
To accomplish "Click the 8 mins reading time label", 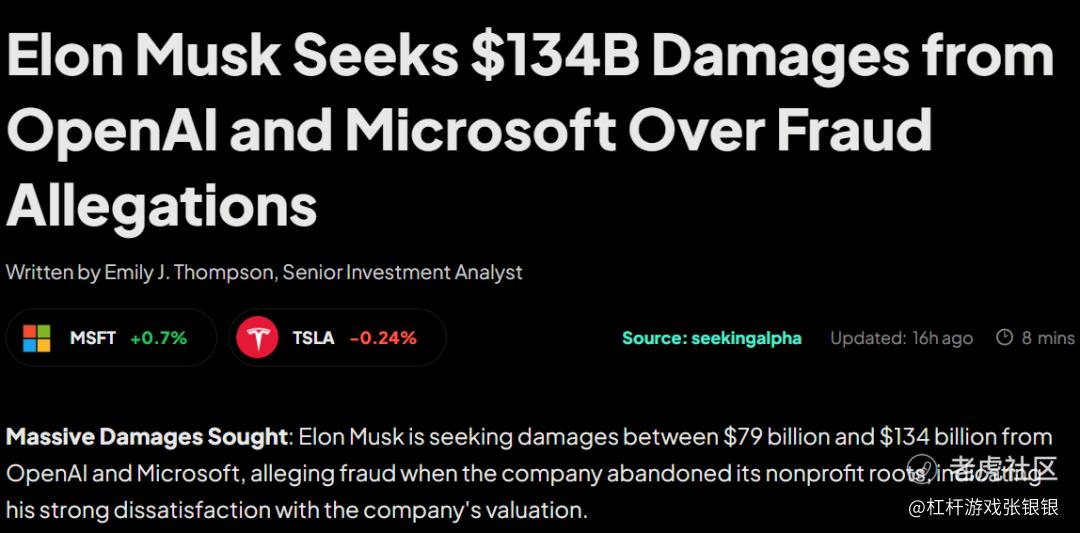I will pos(1048,338).
